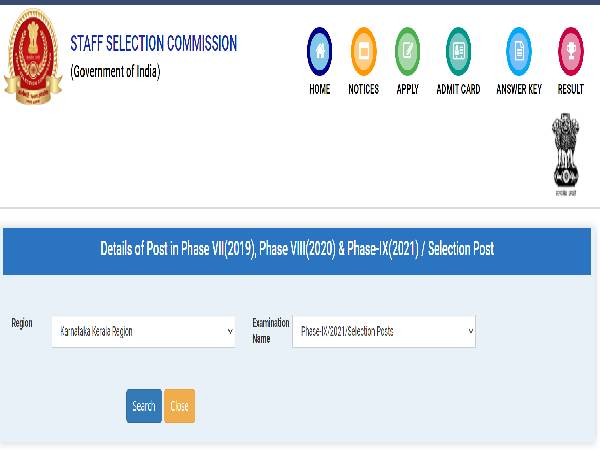Select RESULT menu label
The width and height of the screenshot is (600, 450).
click(570, 90)
